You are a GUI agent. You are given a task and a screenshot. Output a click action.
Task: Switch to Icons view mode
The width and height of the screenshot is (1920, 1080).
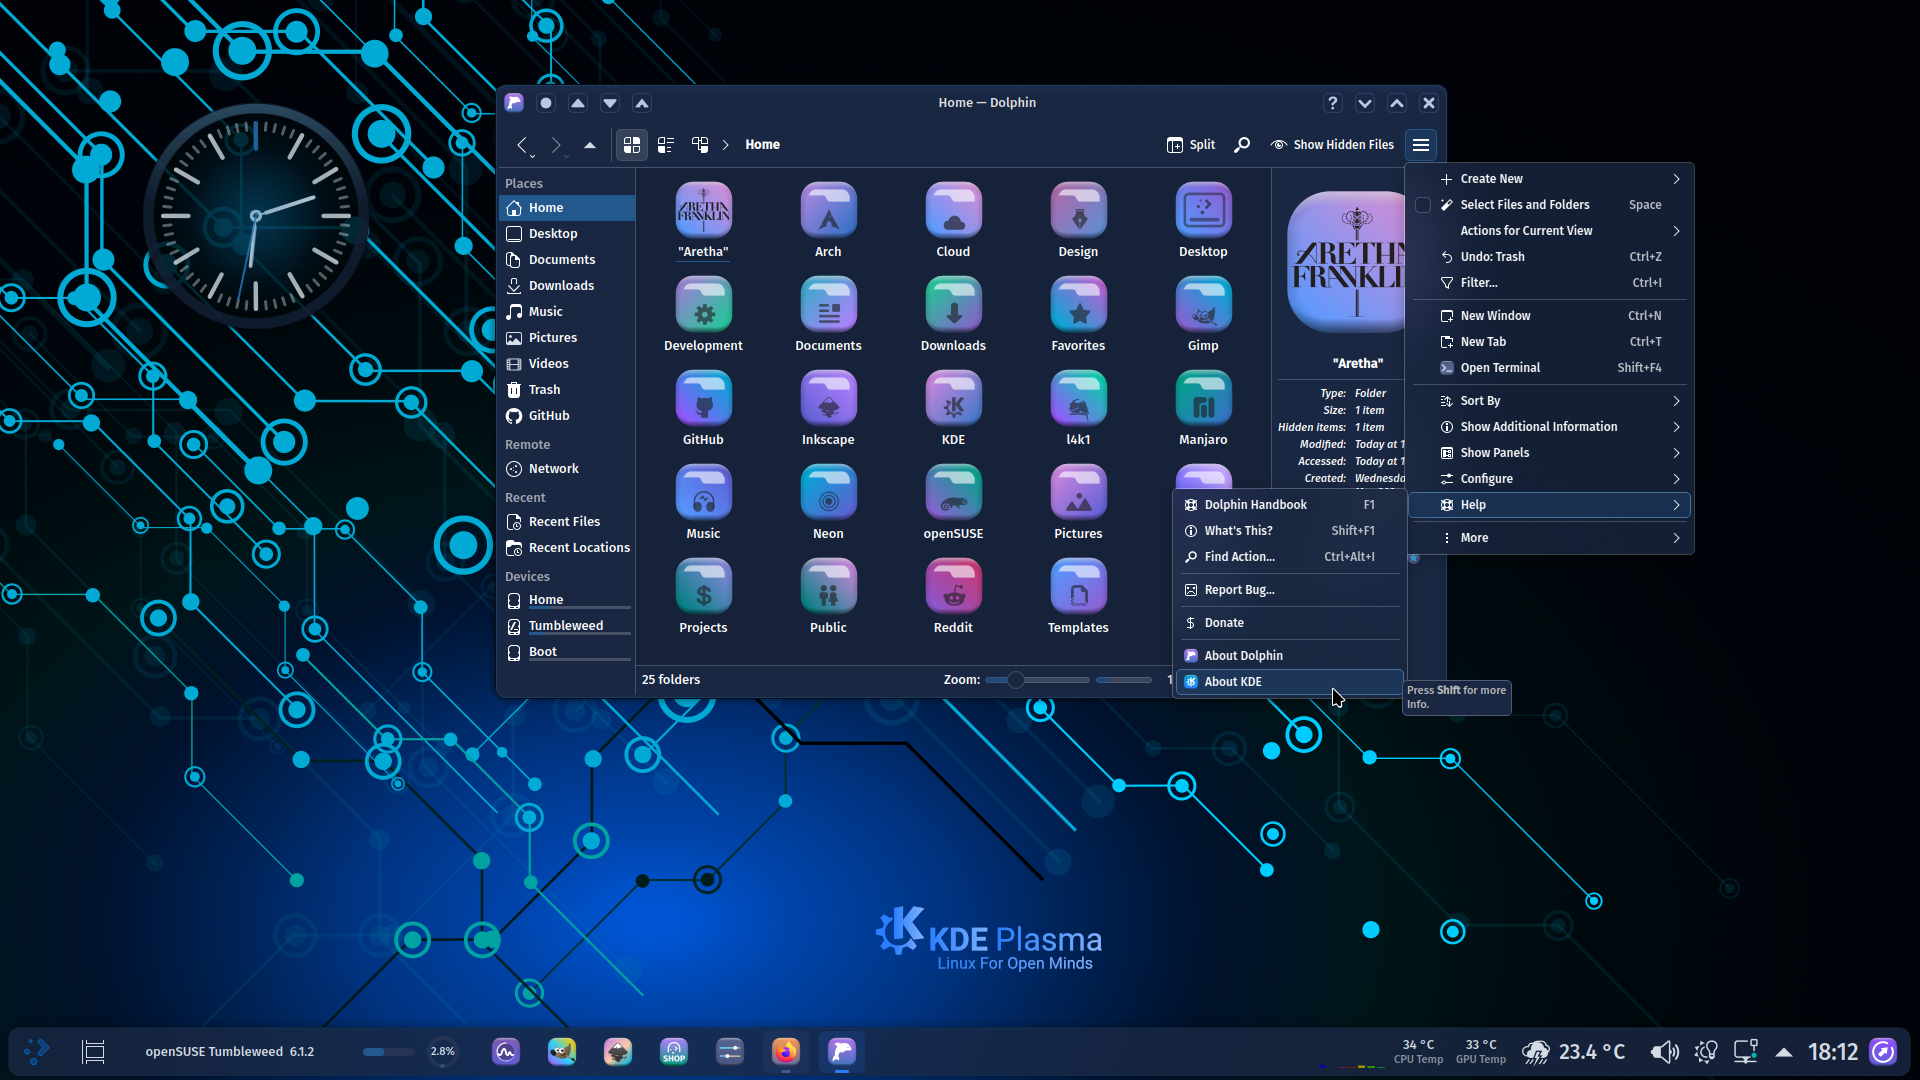(x=631, y=145)
